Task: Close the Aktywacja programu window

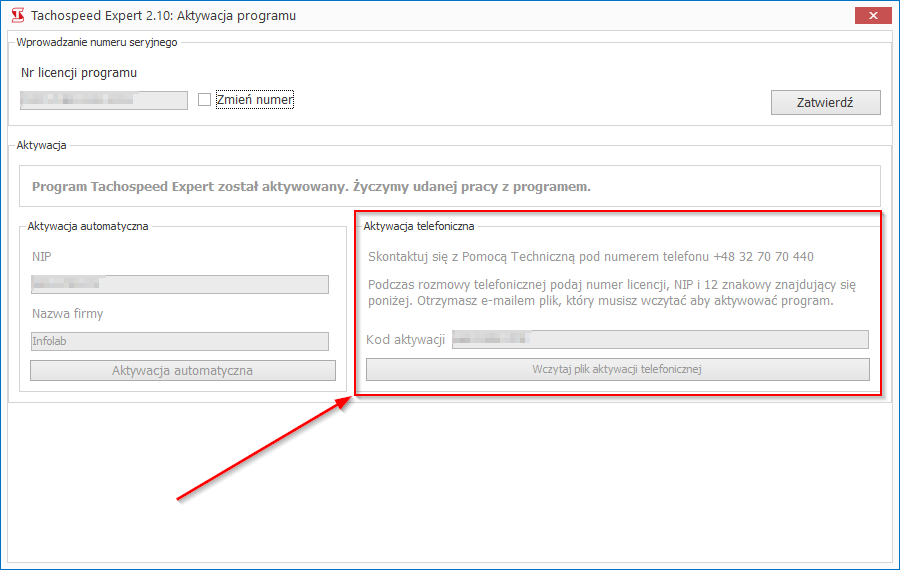Action: 872,15
